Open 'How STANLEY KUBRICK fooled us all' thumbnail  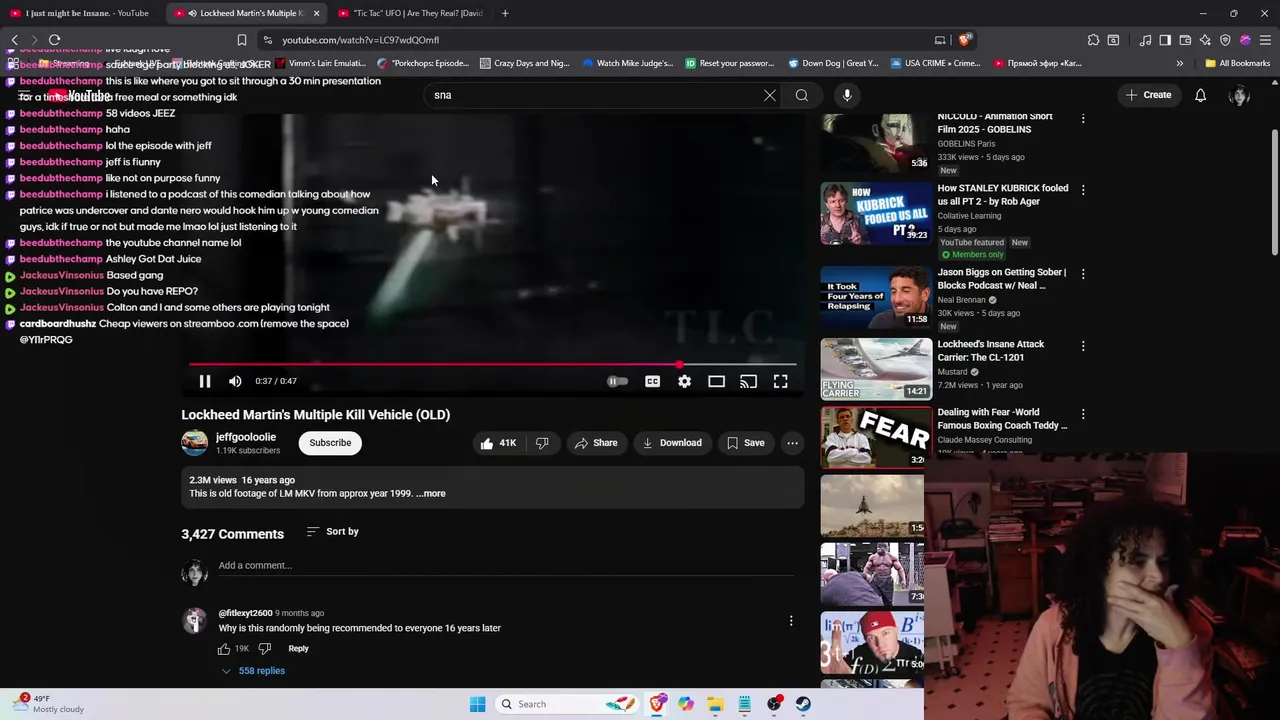click(876, 213)
